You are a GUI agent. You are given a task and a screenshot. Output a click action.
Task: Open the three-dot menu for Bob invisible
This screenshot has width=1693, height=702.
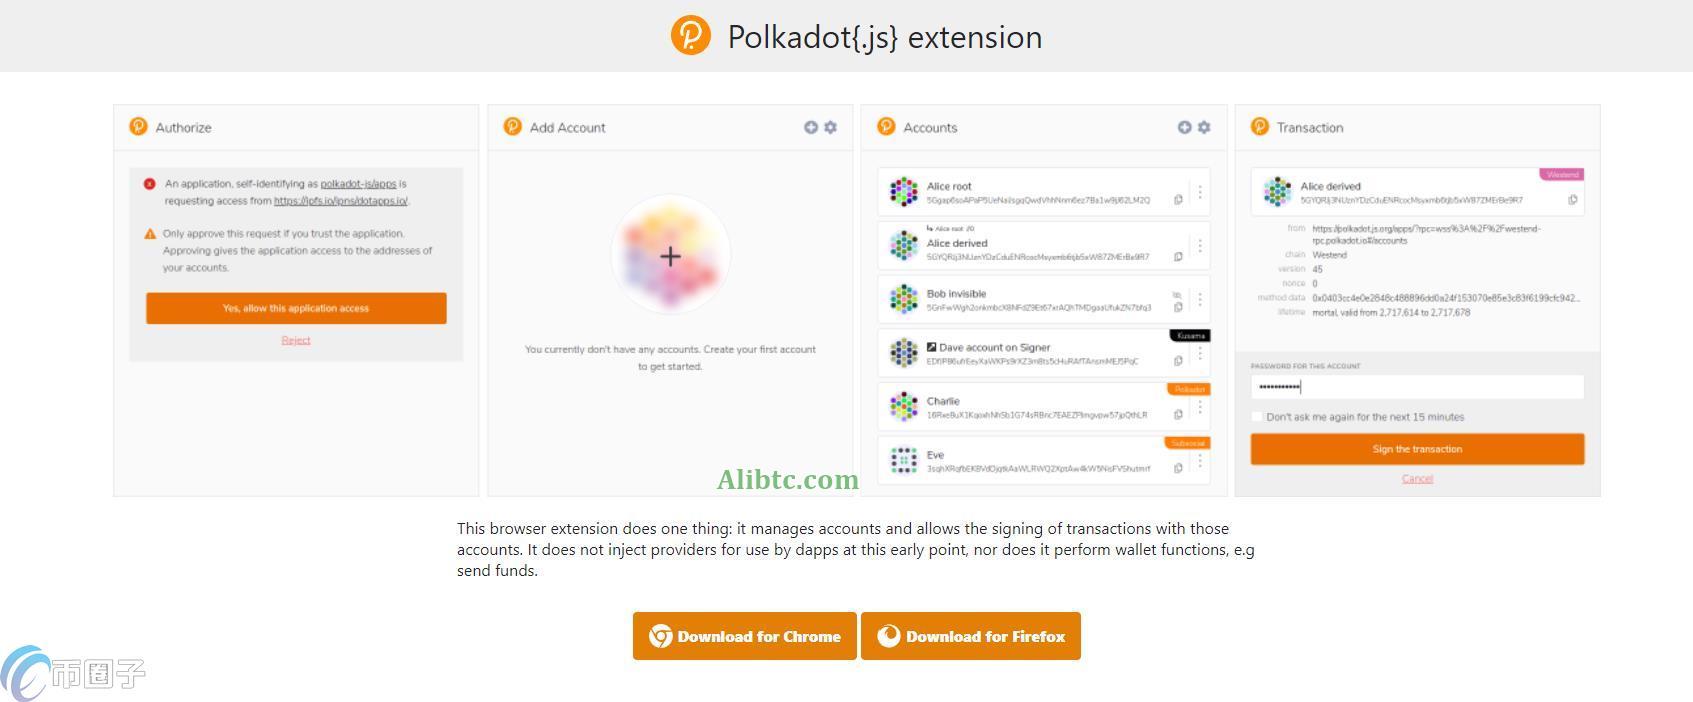coord(1200,299)
